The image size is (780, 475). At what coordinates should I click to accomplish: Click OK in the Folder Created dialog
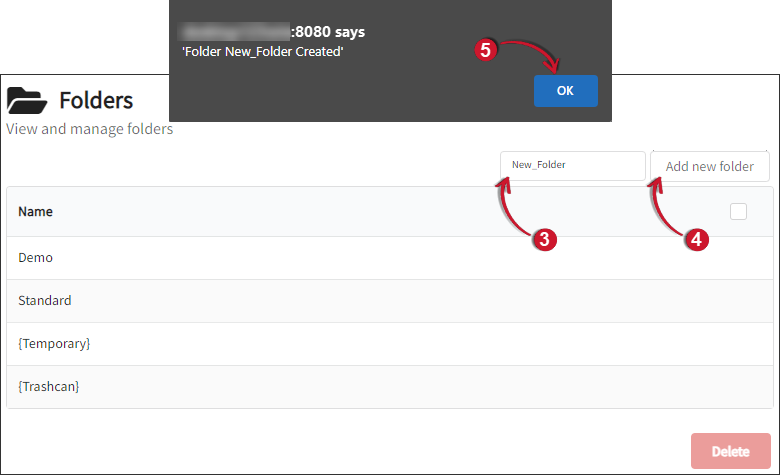pyautogui.click(x=566, y=91)
